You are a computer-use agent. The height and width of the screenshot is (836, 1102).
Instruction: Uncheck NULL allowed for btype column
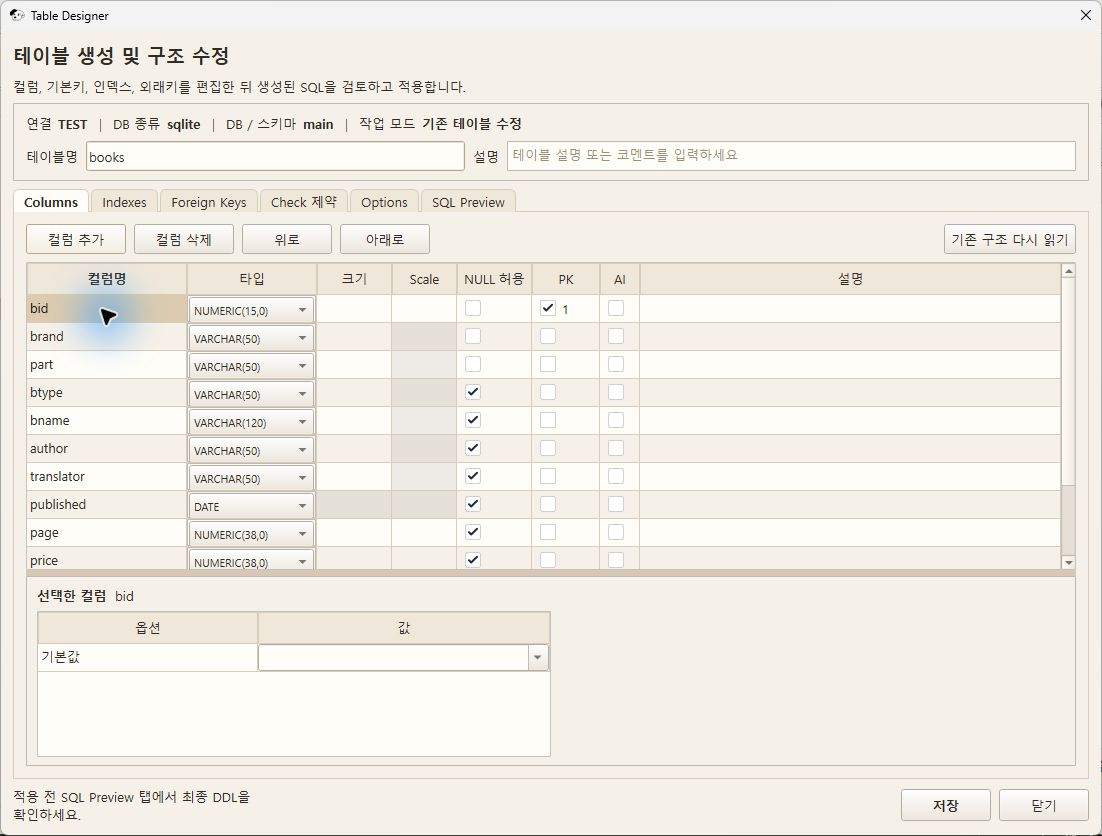tap(473, 392)
